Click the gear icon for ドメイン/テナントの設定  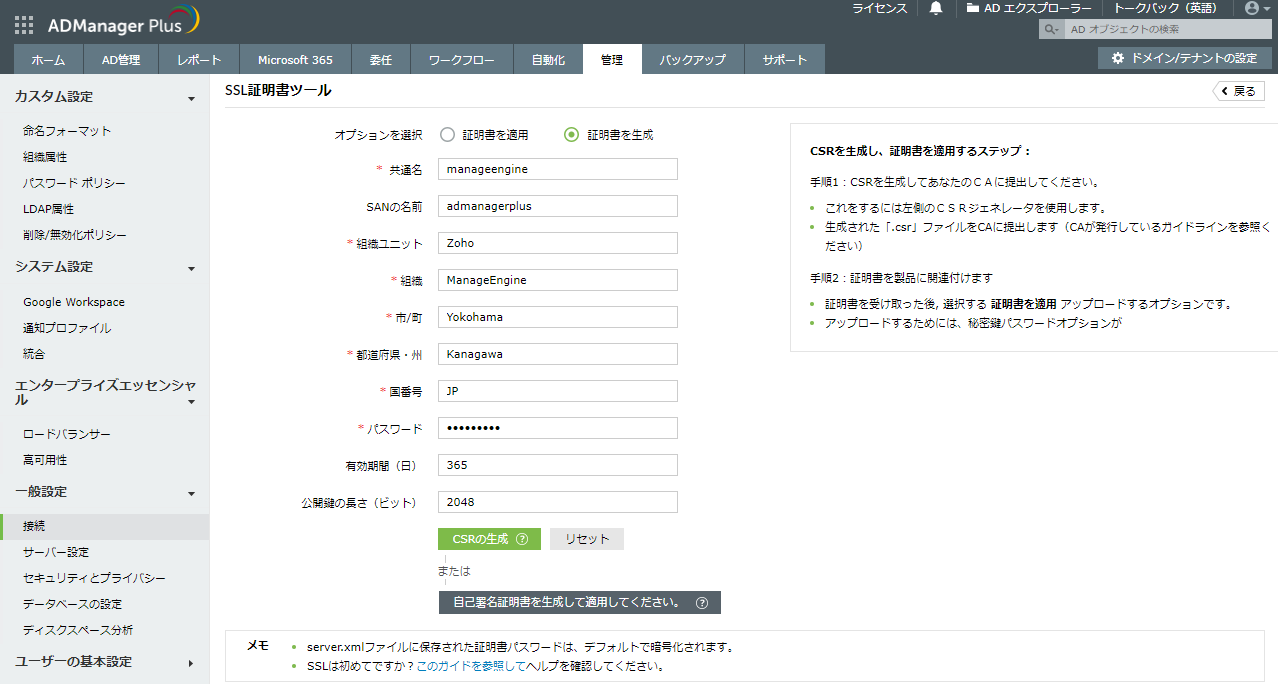coord(1118,59)
